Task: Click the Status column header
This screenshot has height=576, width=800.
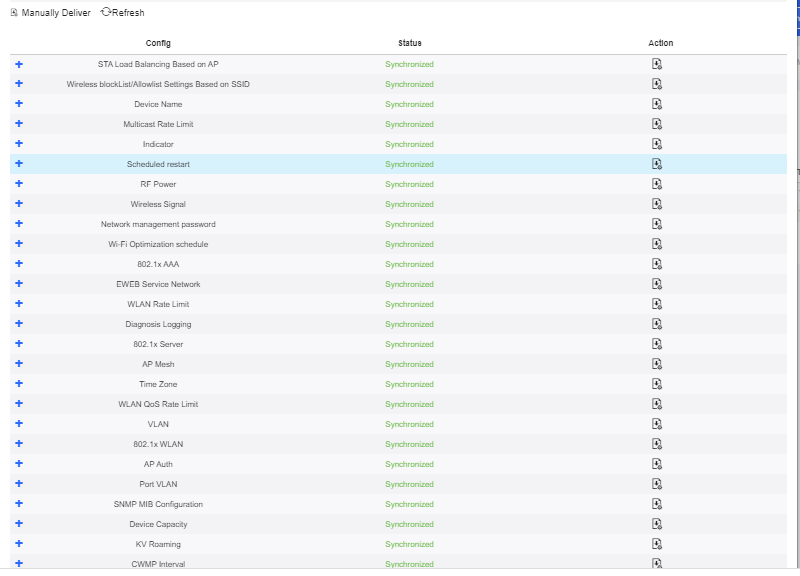Action: pos(410,43)
